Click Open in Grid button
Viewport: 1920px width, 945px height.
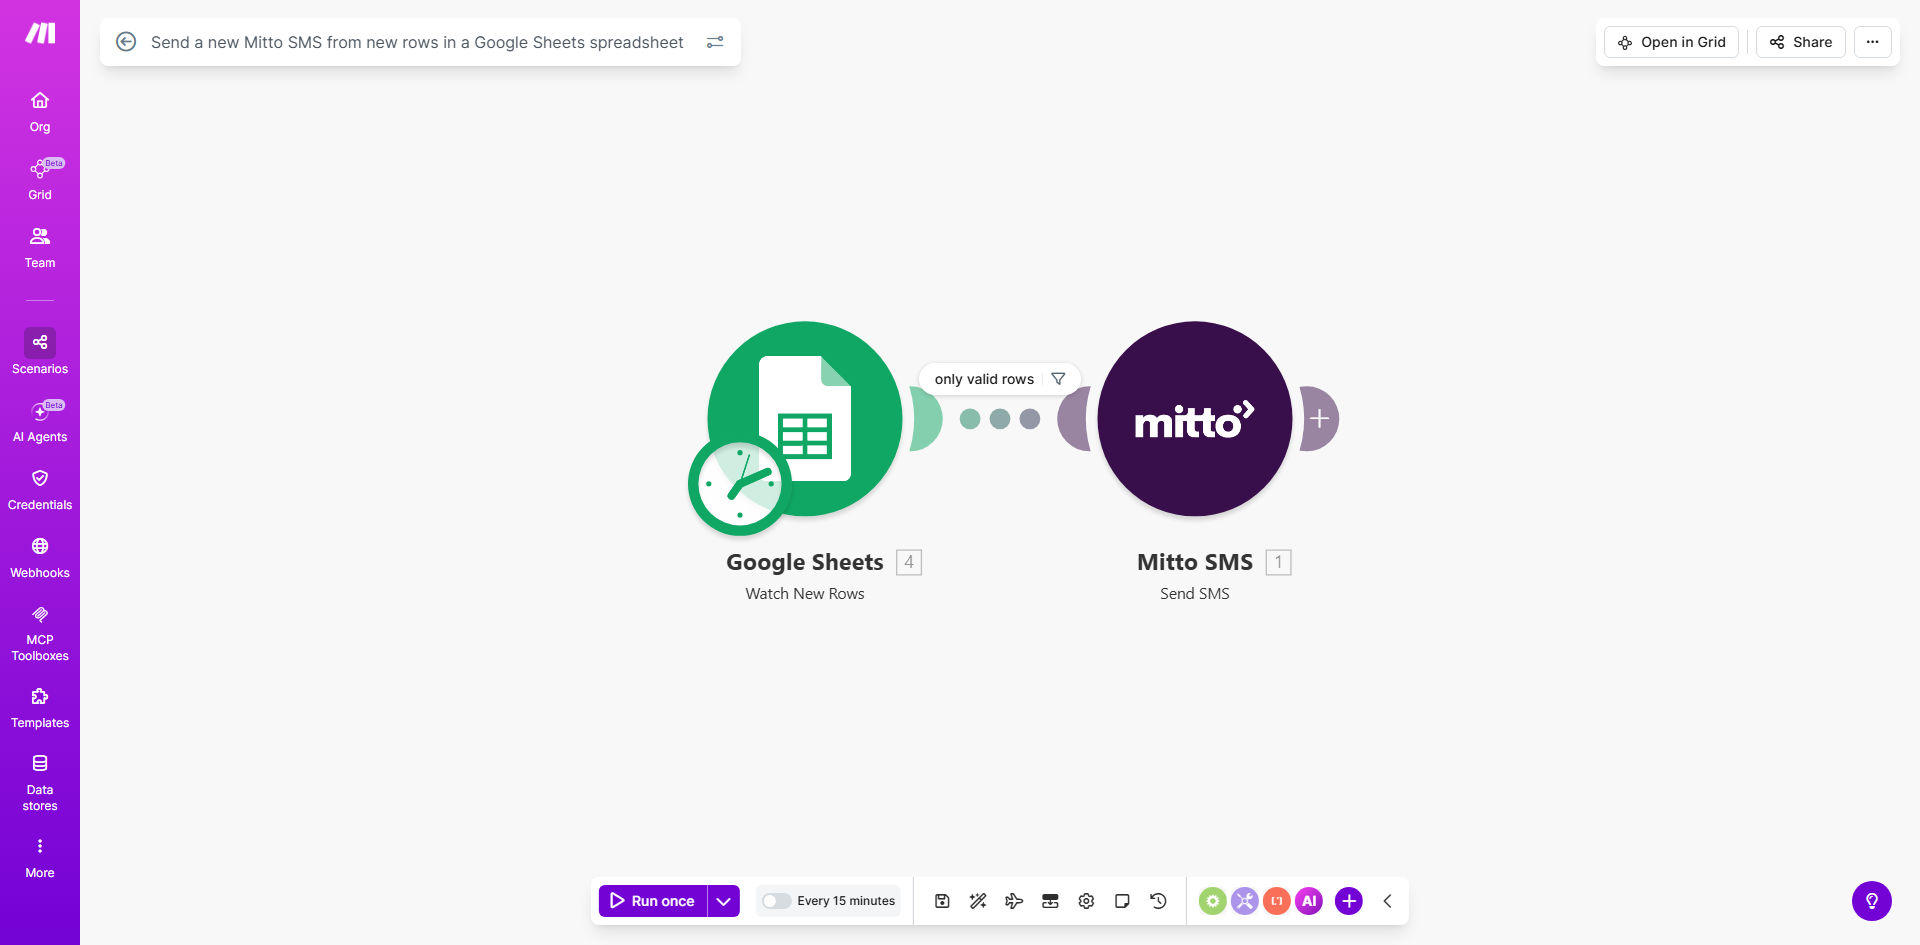1671,42
